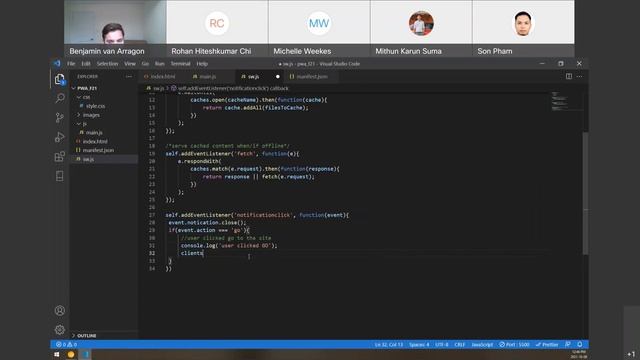640x360 pixels.
Task: Click Prettier status bar item
Action: coord(547,344)
